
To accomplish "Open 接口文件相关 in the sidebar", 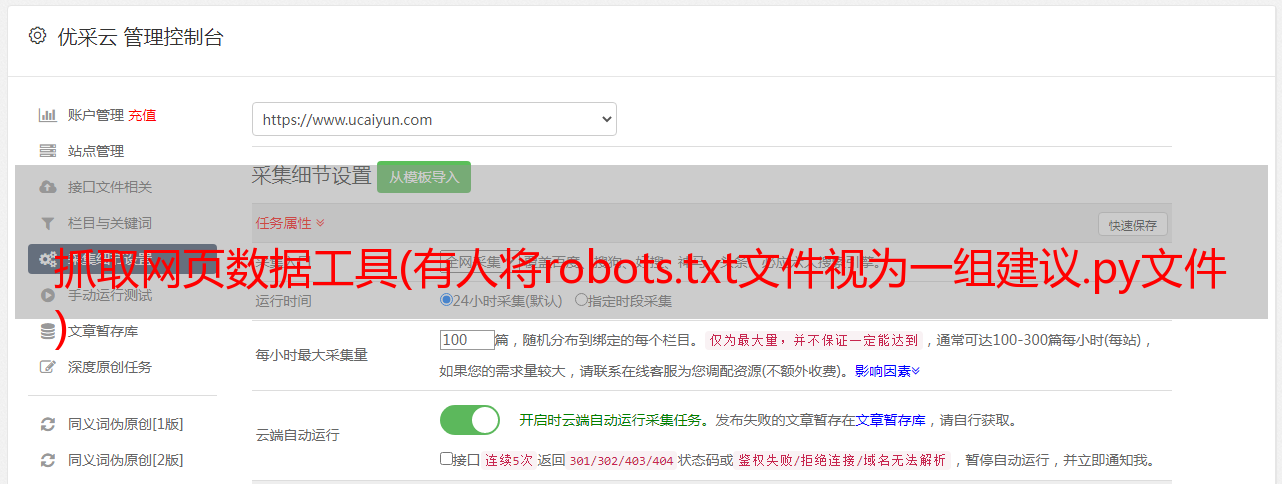I will click(110, 187).
